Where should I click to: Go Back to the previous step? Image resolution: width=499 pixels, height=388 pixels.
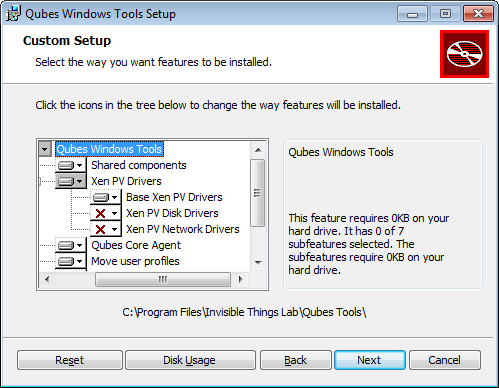[x=296, y=360]
